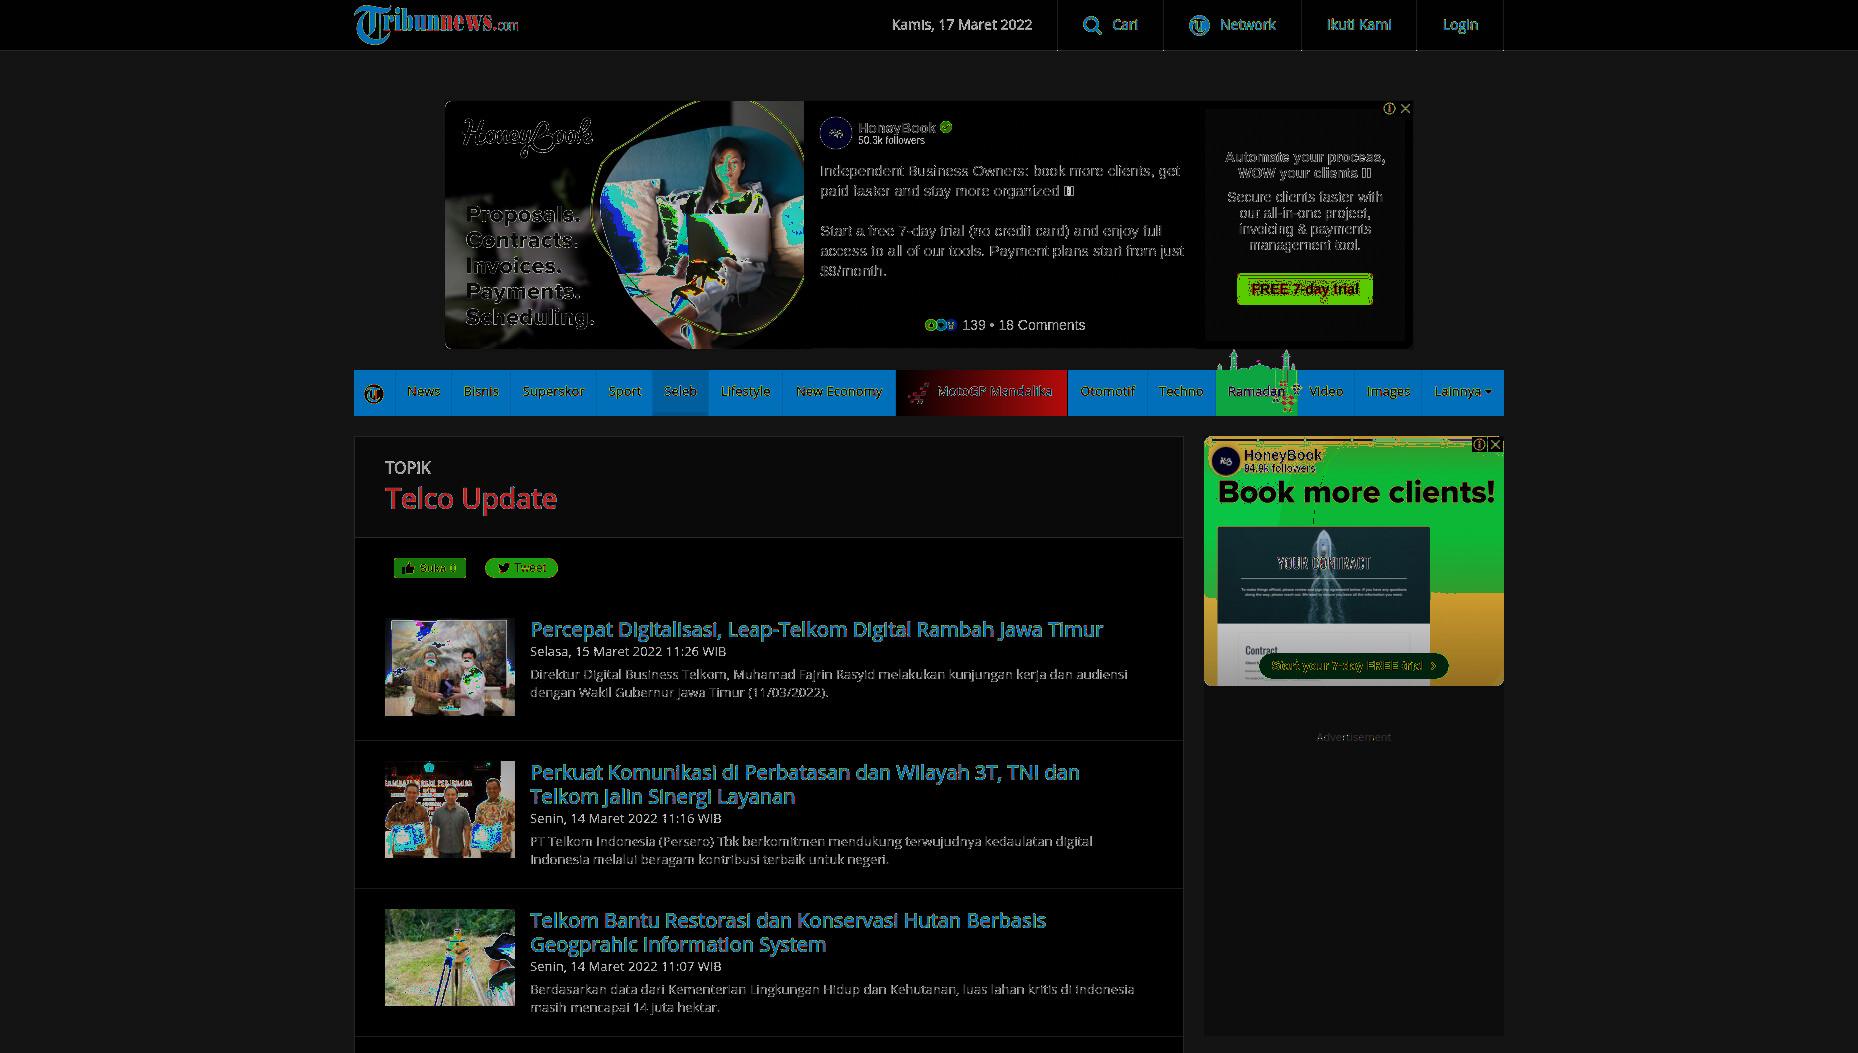The image size is (1858, 1053).
Task: Click 'Senin, 14 Maret 2022 11:07 WIB' timestamp
Action: 626,966
